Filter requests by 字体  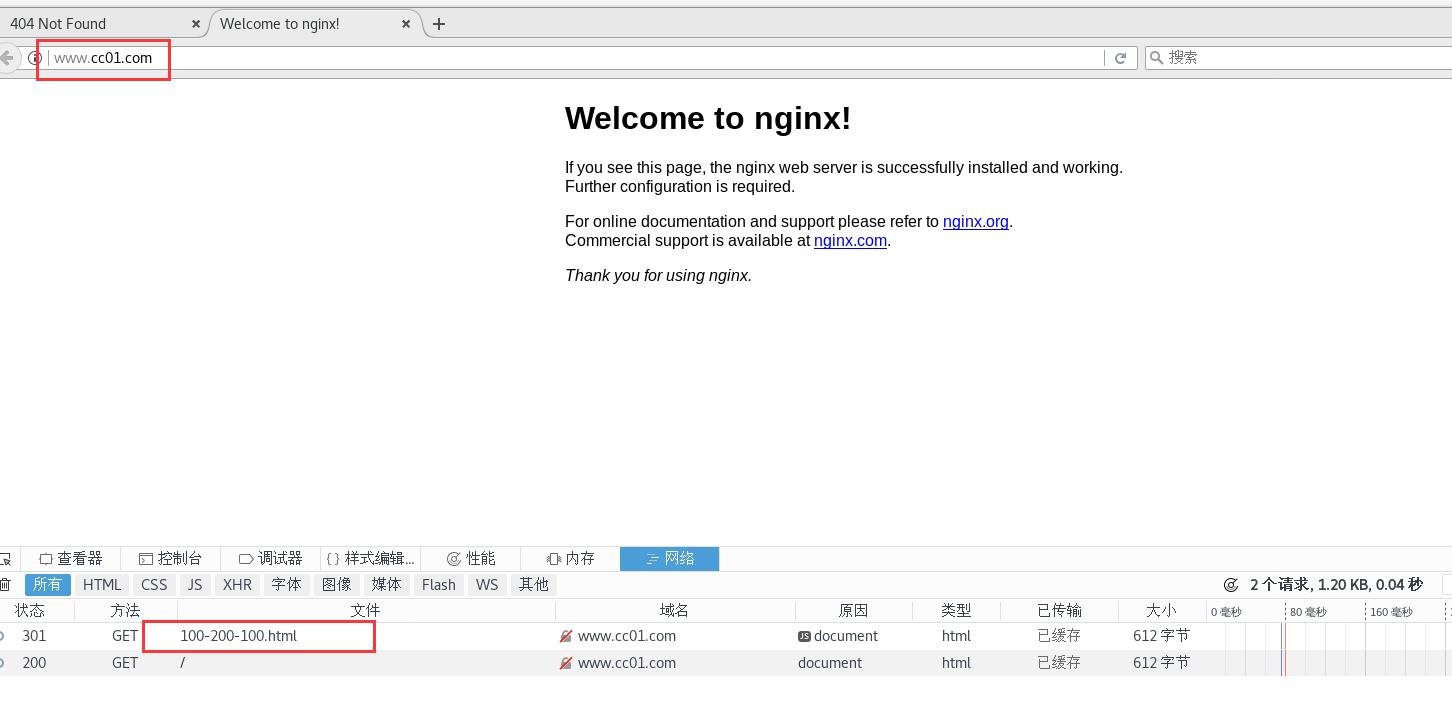286,585
